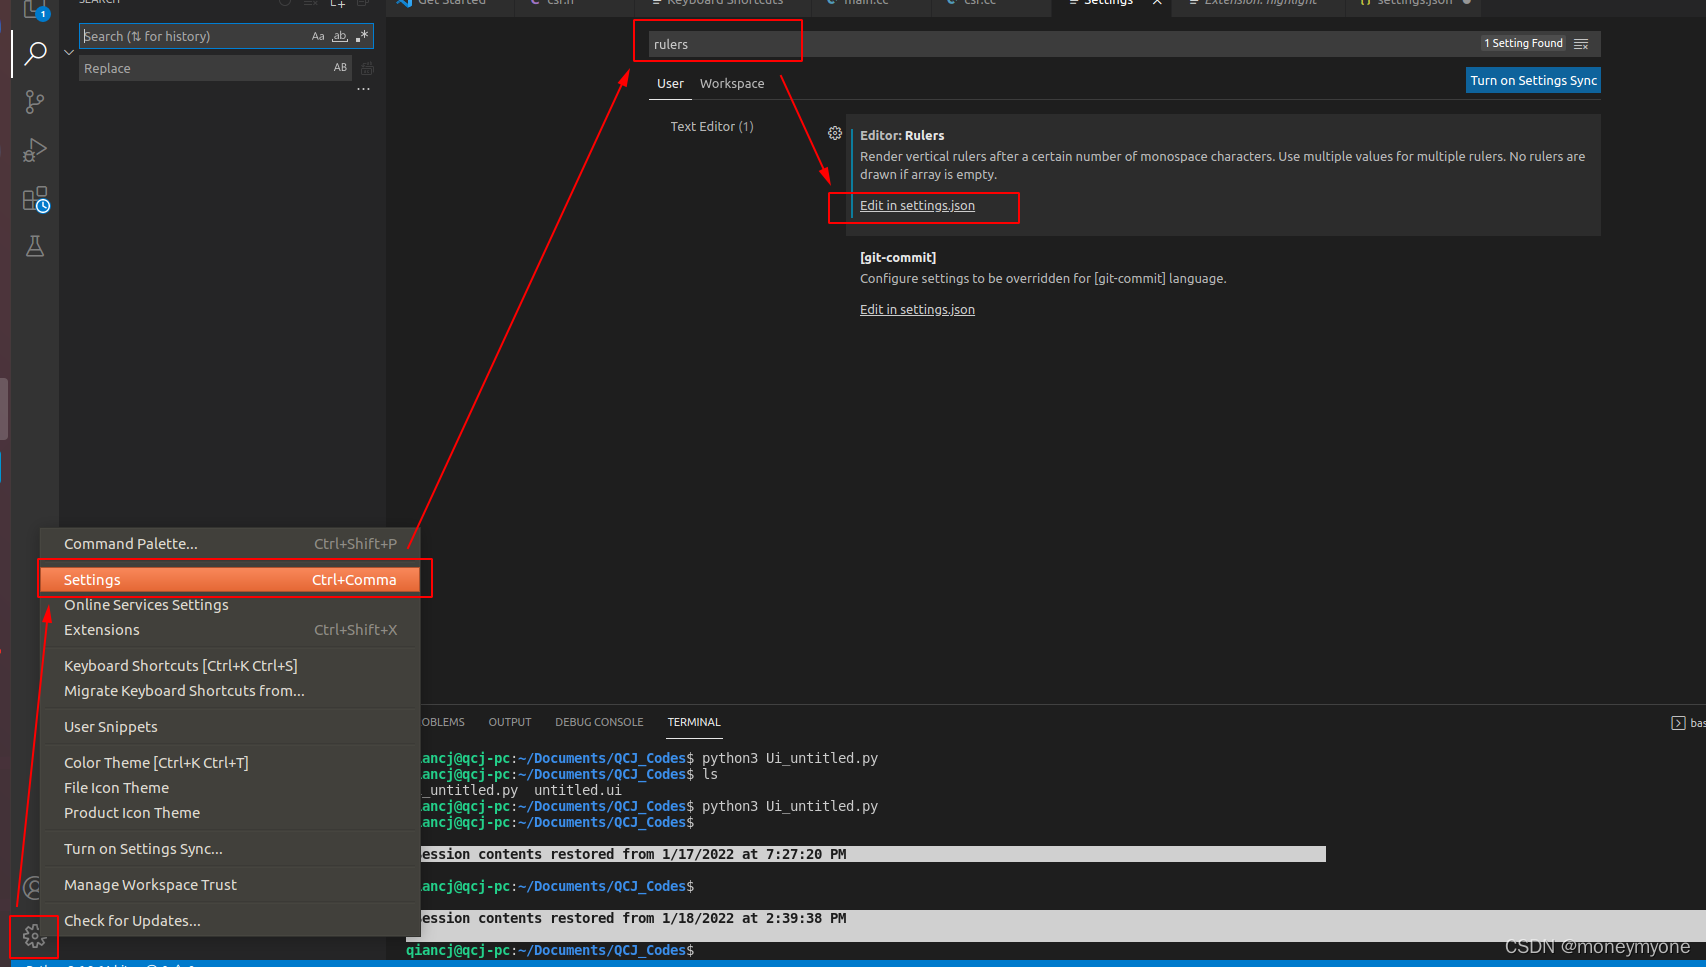Open the Source Control view
The image size is (1706, 967).
pyautogui.click(x=35, y=101)
